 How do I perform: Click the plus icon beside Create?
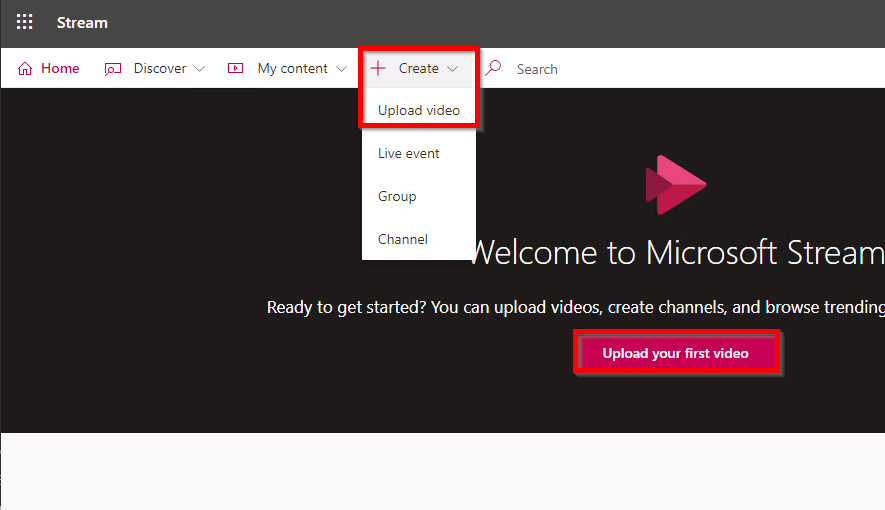pos(378,69)
